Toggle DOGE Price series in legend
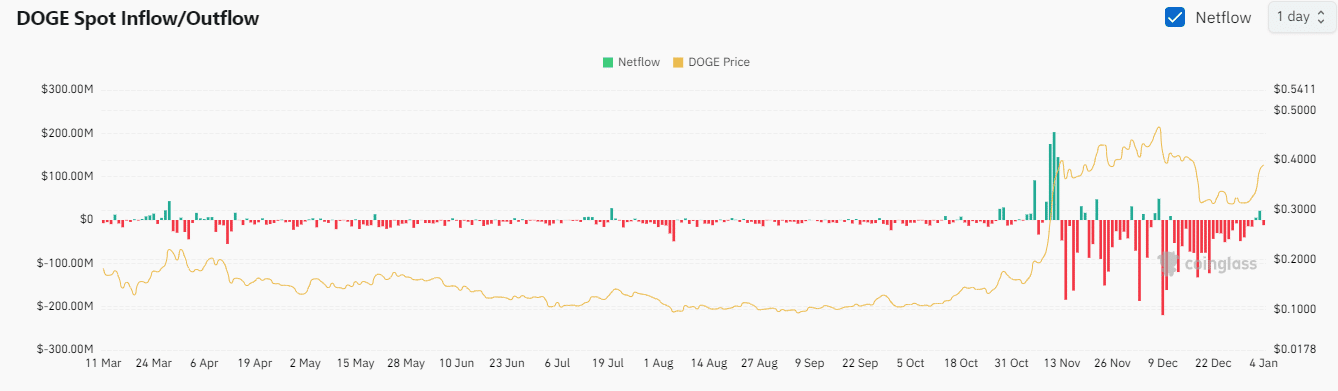The image size is (1338, 391). pyautogui.click(x=711, y=62)
